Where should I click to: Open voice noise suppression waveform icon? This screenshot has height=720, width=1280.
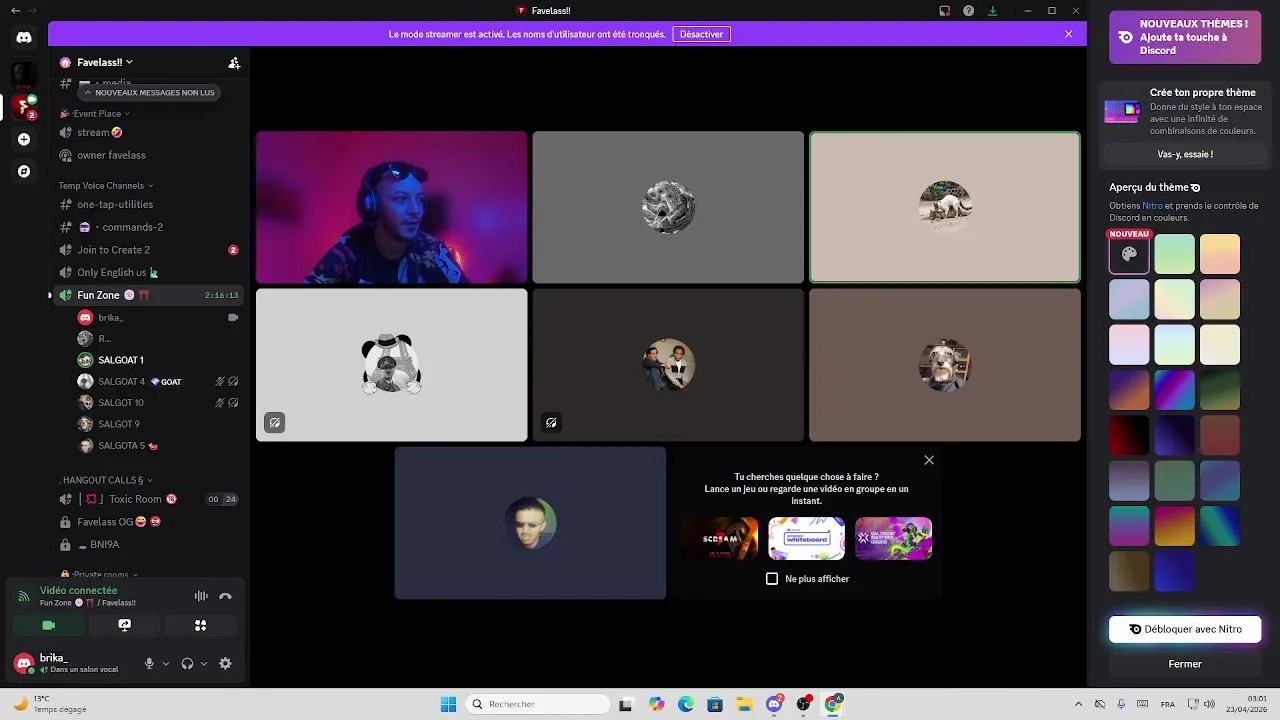[x=201, y=596]
